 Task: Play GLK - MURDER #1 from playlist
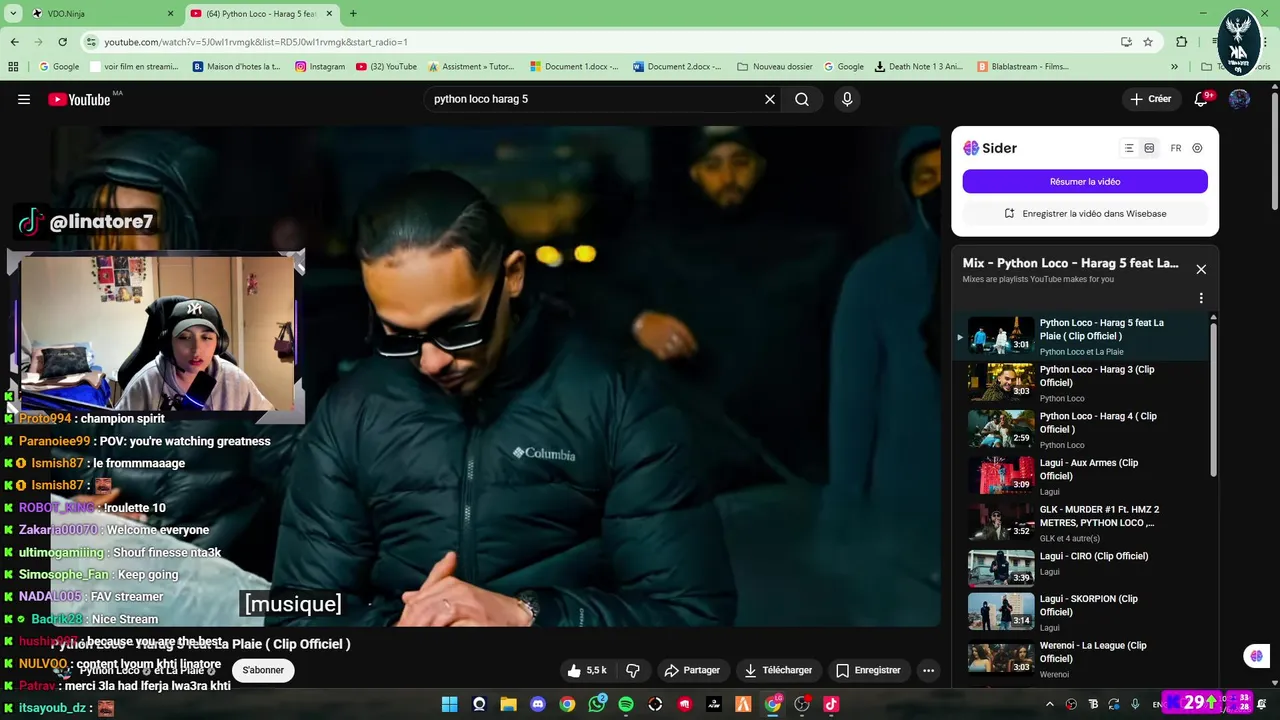[1080, 523]
